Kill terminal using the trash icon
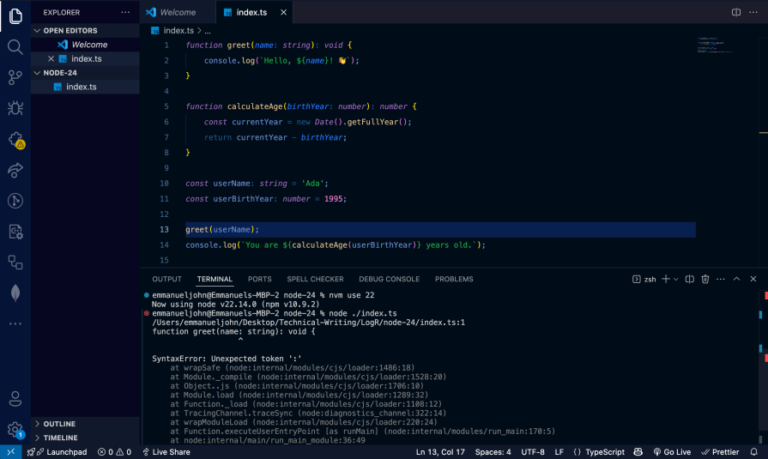768x459 pixels. tap(705, 279)
